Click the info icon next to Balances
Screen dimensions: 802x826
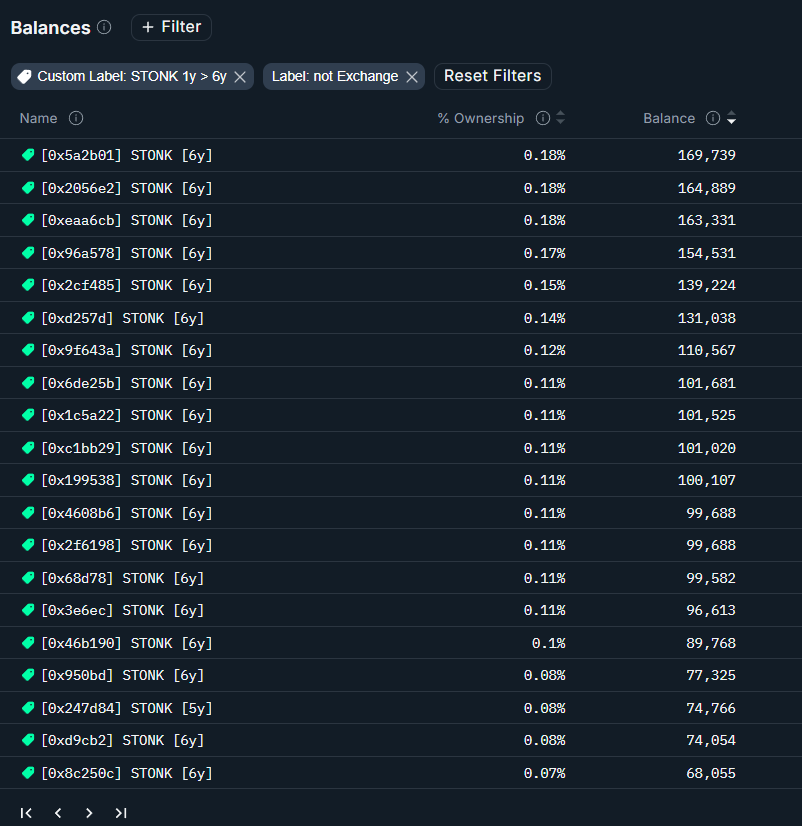104,27
